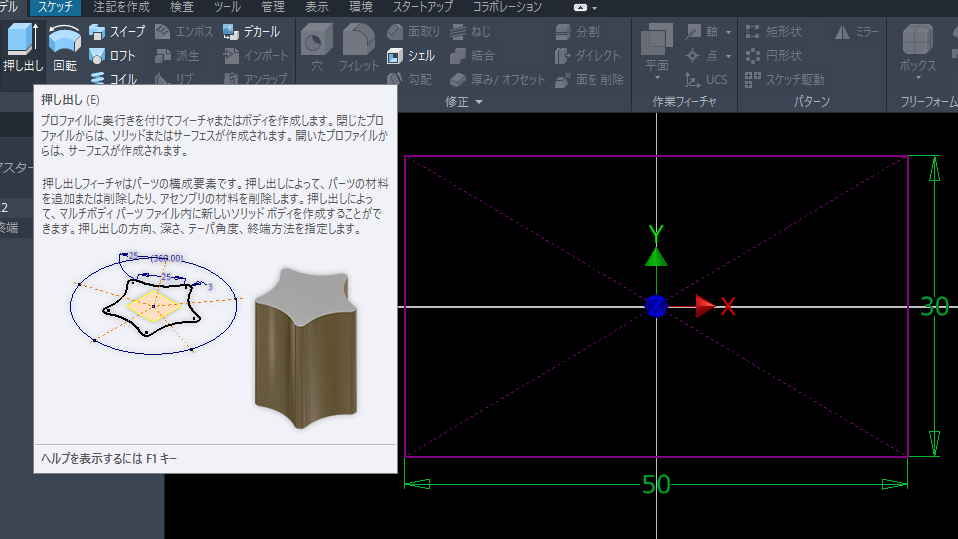Open the 検査 (Inspect) ribbon tab

pos(182,7)
